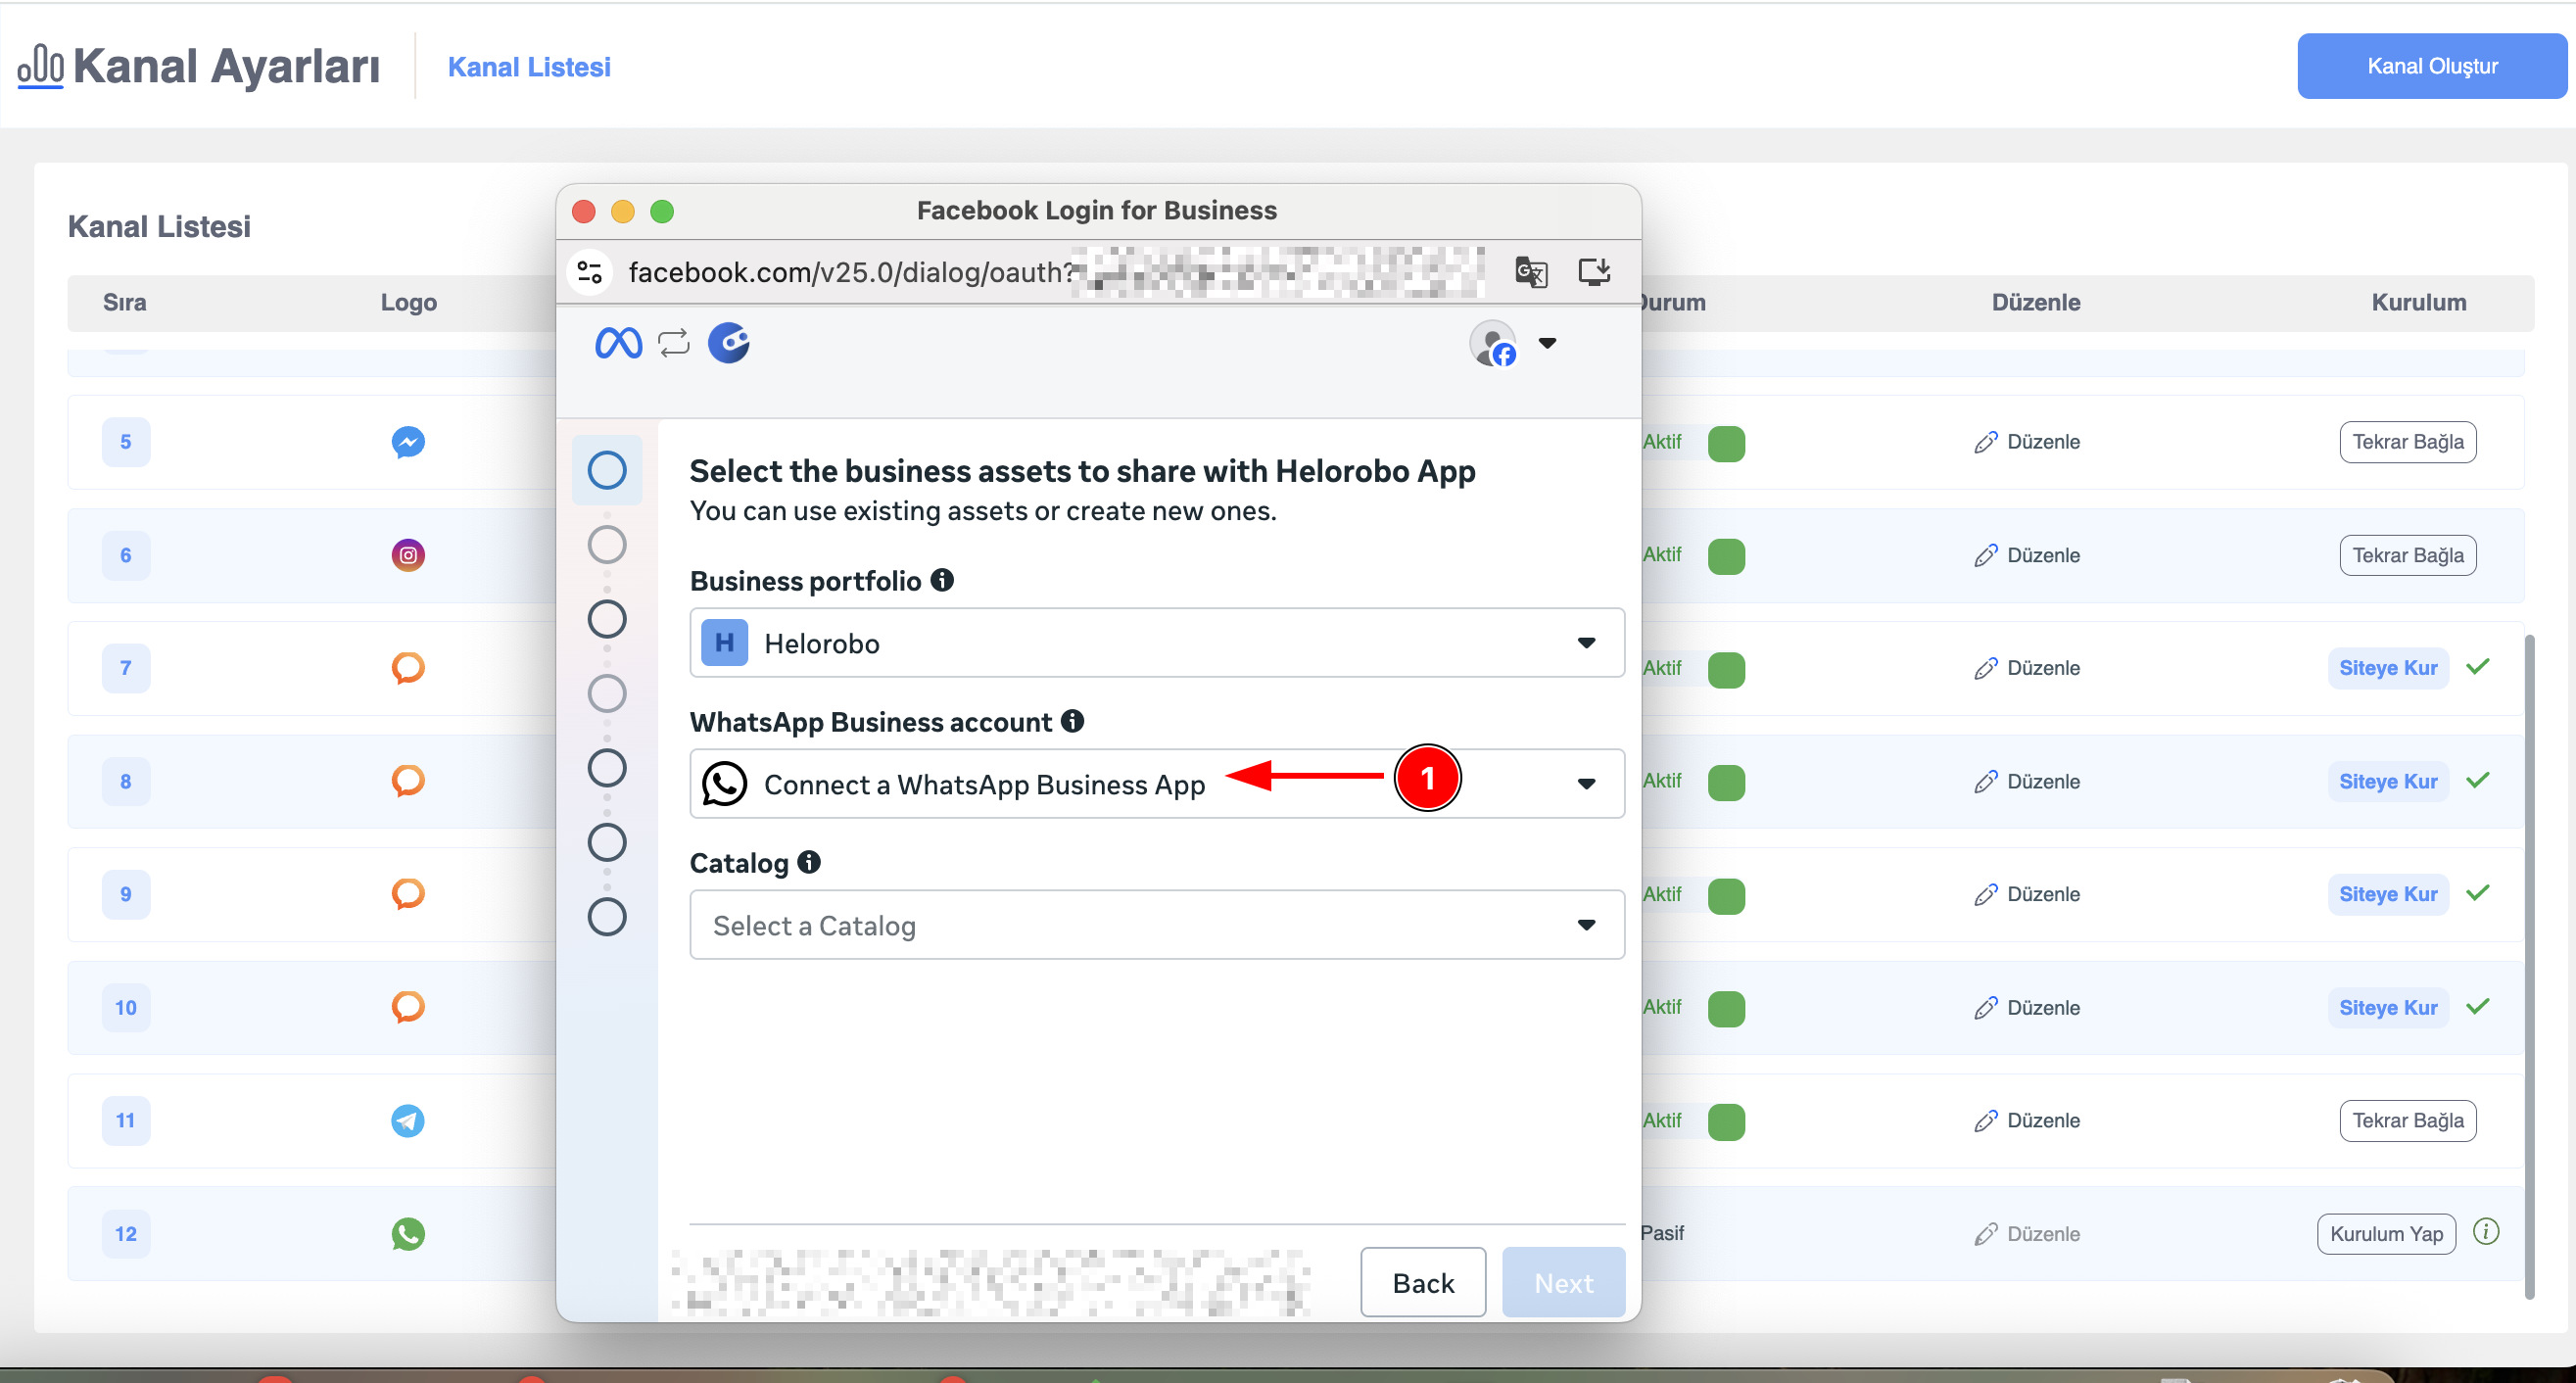Click the Google Translate icon in the address bar

1530,271
